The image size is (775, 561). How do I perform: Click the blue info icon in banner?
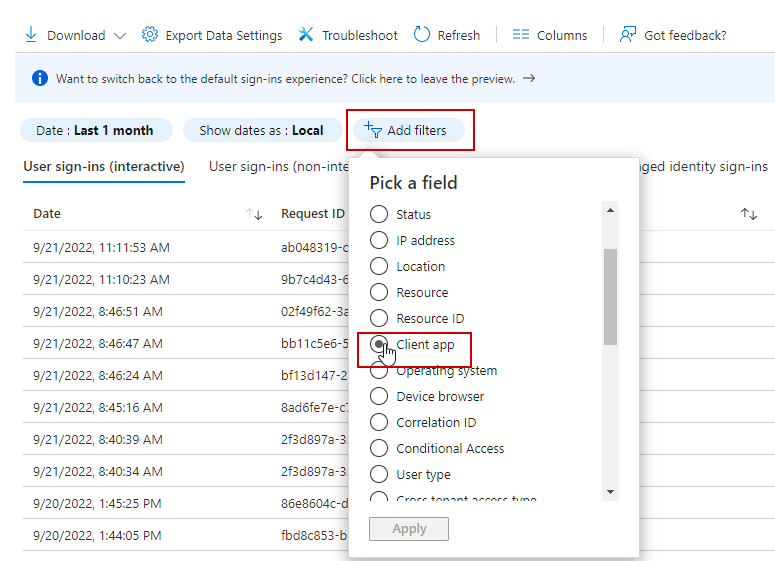[40, 78]
